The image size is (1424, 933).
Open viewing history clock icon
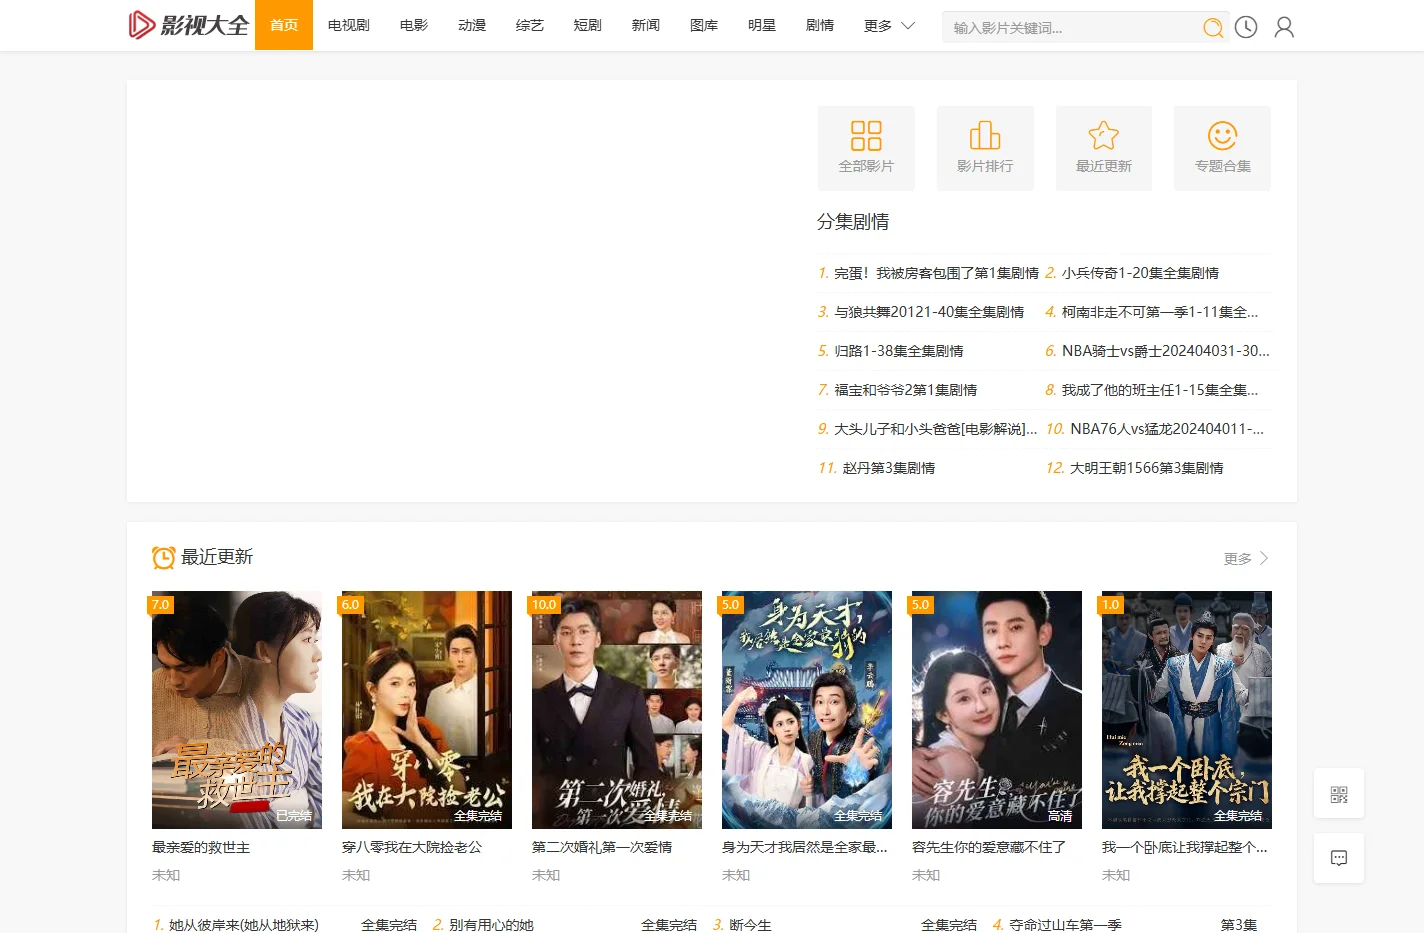click(x=1246, y=27)
